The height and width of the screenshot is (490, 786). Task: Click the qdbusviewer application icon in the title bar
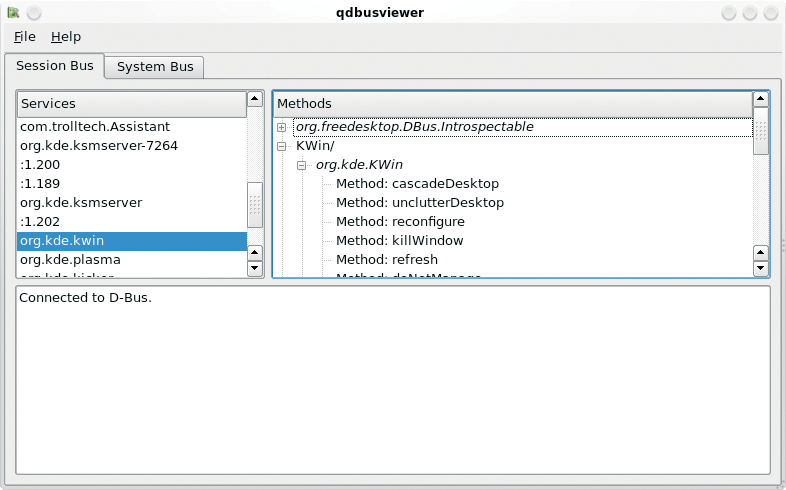tap(14, 13)
